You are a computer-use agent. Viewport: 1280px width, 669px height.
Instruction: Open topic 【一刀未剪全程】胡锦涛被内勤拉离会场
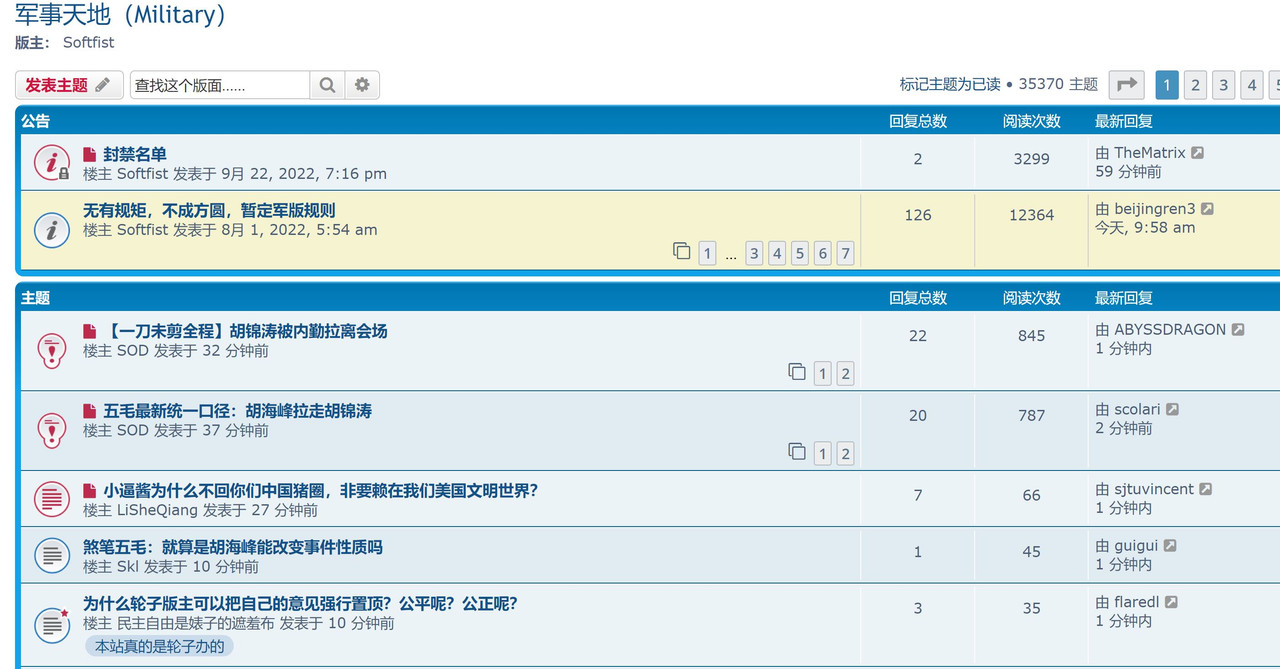[x=245, y=331]
